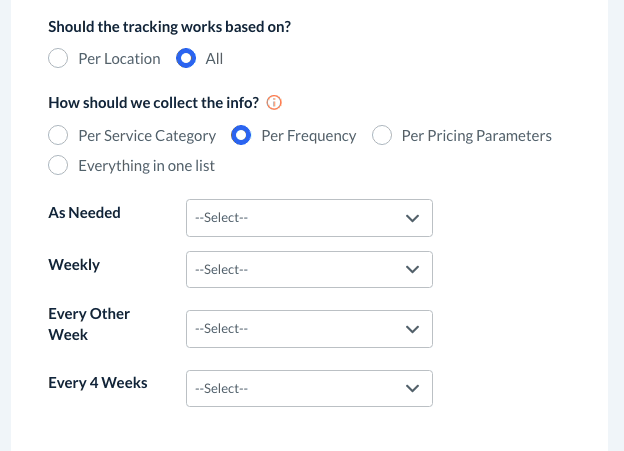Click the Per Pricing Parameters label text
Screen dimensions: 624x451
click(x=476, y=135)
